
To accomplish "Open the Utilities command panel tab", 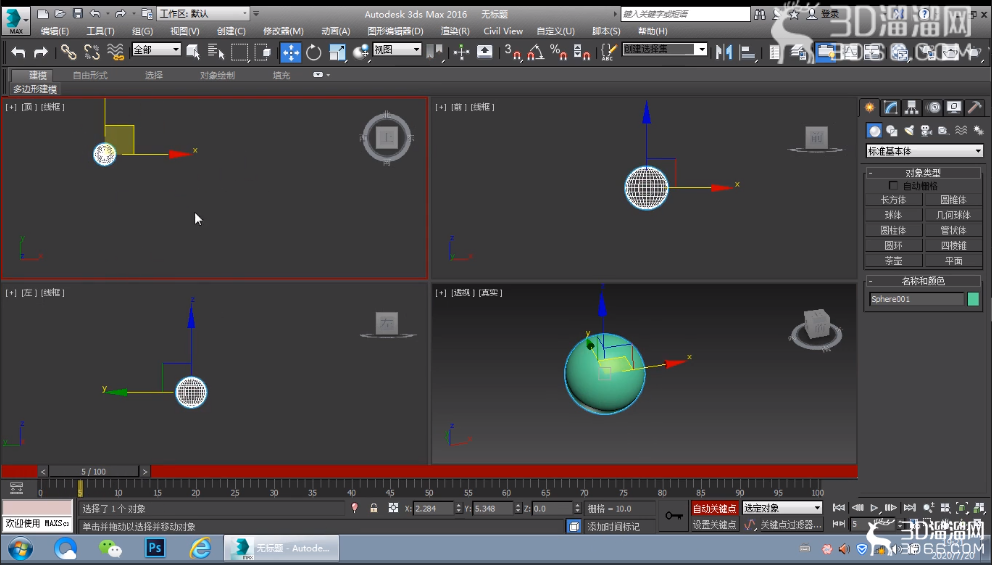I will pyautogui.click(x=975, y=108).
